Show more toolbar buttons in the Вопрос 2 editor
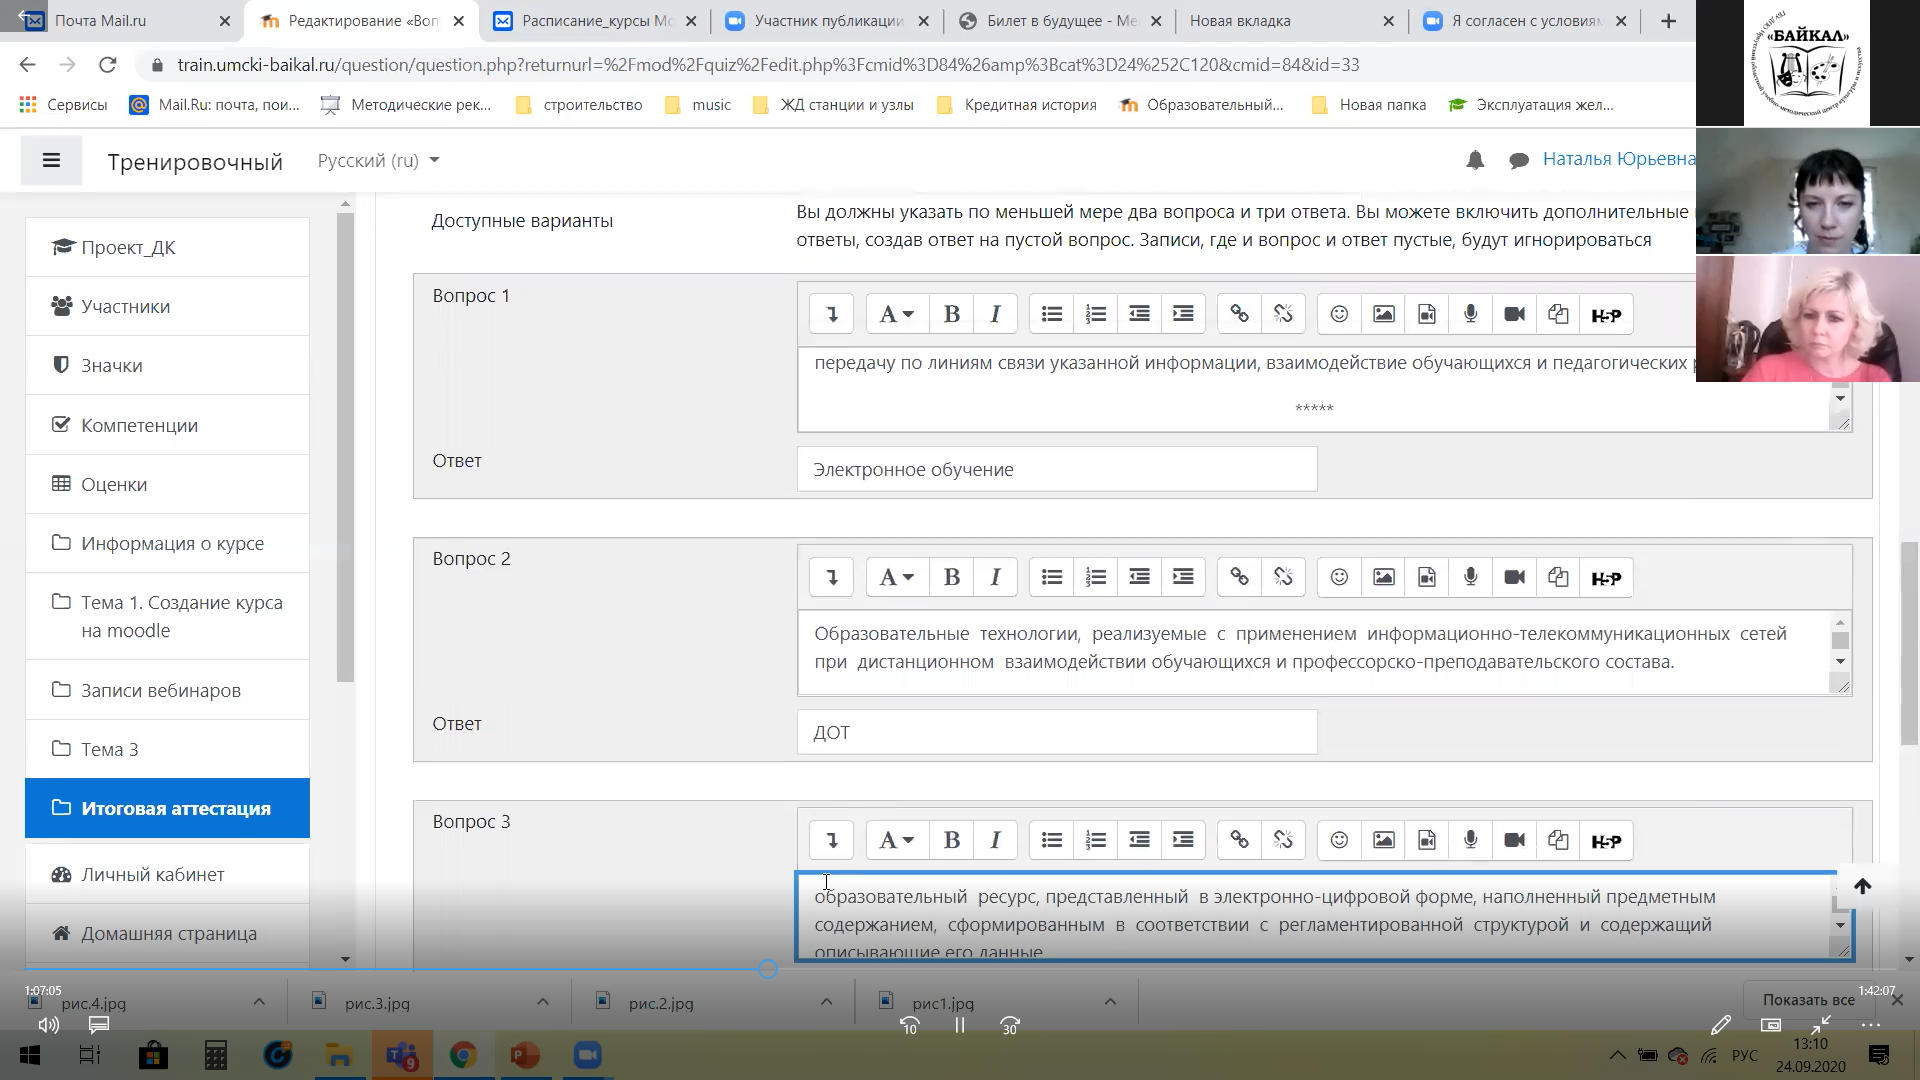 coord(831,577)
